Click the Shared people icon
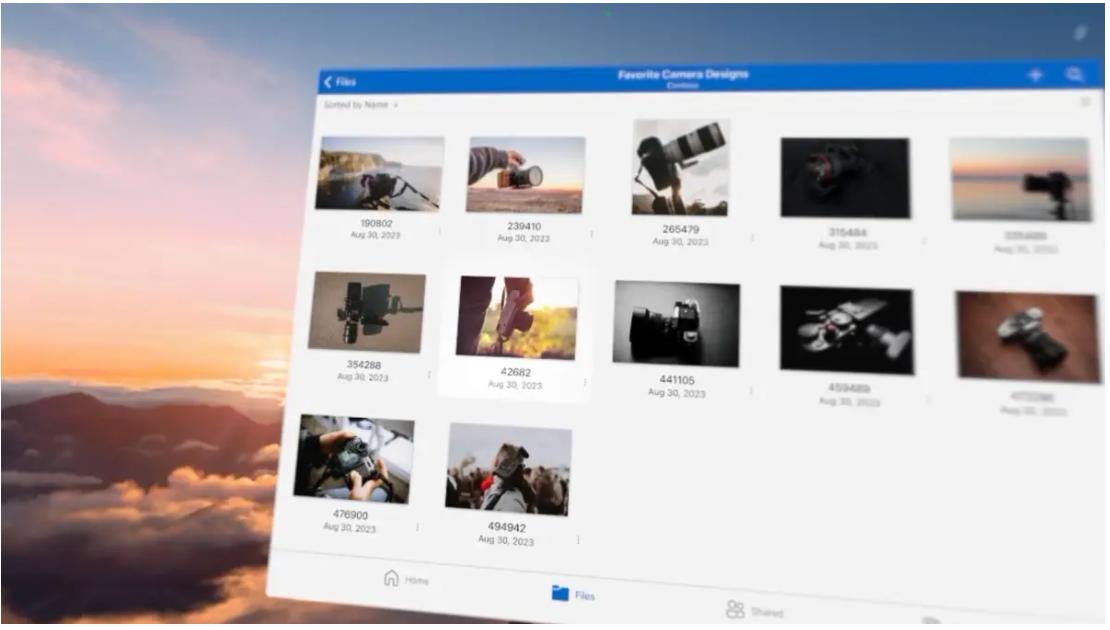 pos(735,608)
